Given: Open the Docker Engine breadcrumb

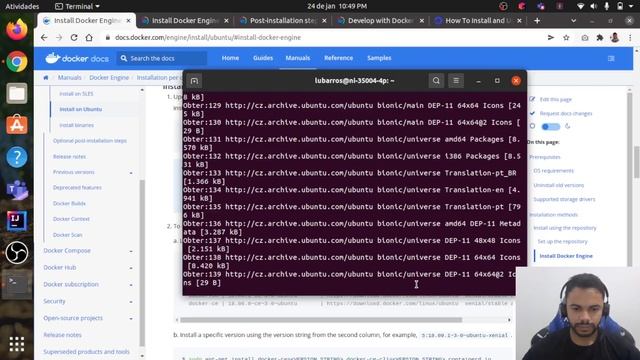Looking at the screenshot, I should [x=109, y=78].
